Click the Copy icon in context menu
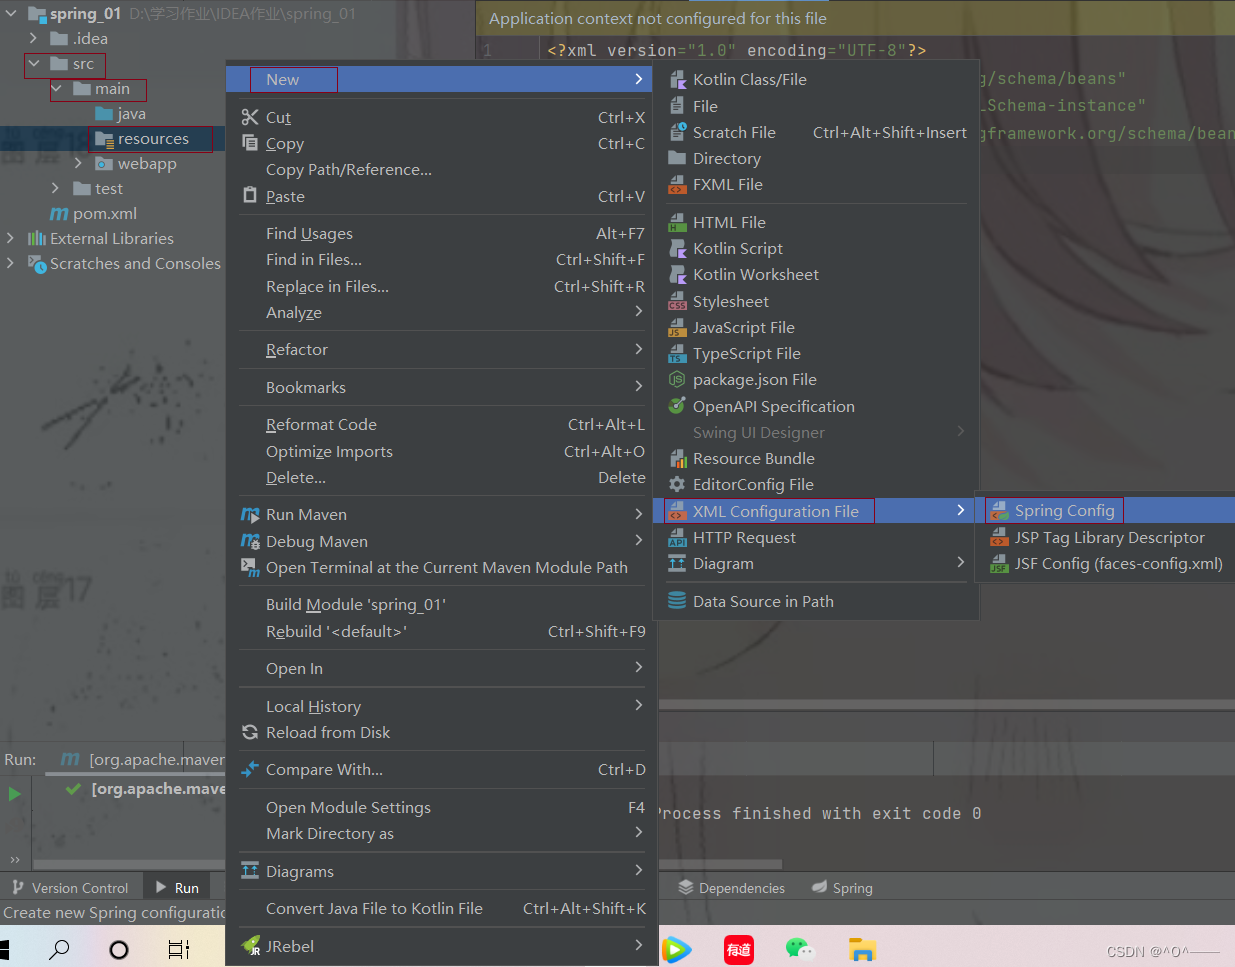The image size is (1235, 967). [x=250, y=143]
